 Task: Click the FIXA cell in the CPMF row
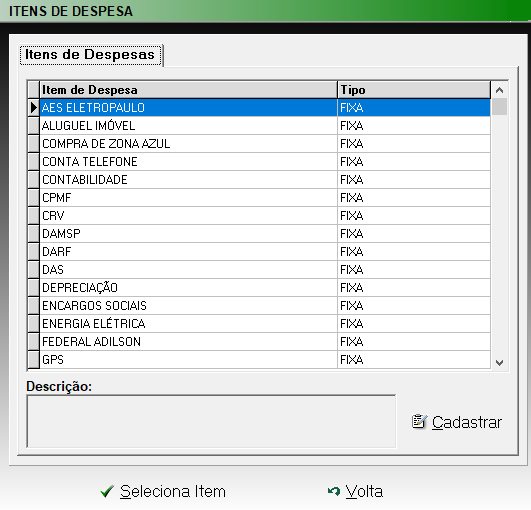pos(414,197)
